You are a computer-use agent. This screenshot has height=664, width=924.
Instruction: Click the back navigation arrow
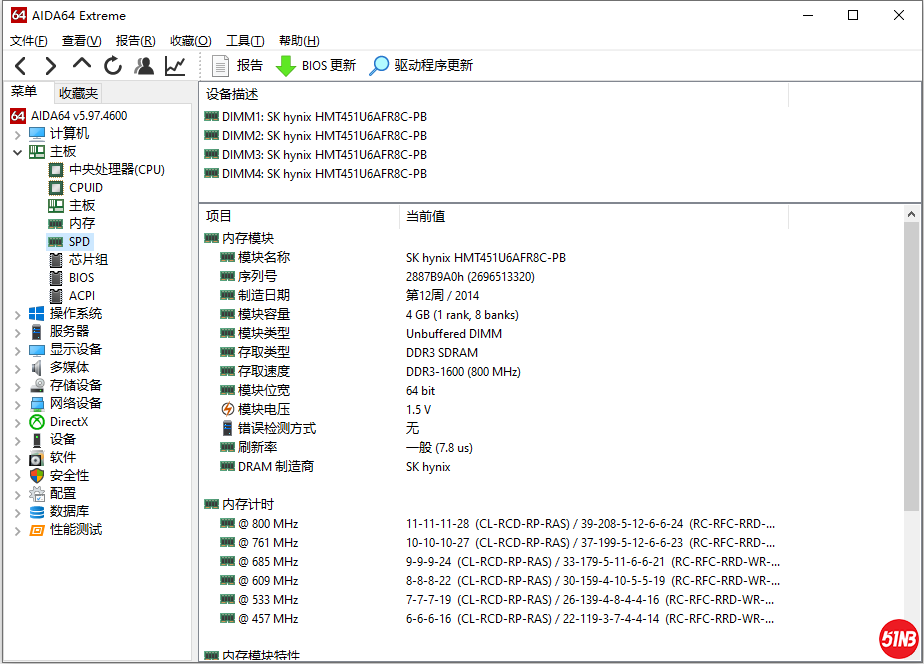[x=20, y=66]
